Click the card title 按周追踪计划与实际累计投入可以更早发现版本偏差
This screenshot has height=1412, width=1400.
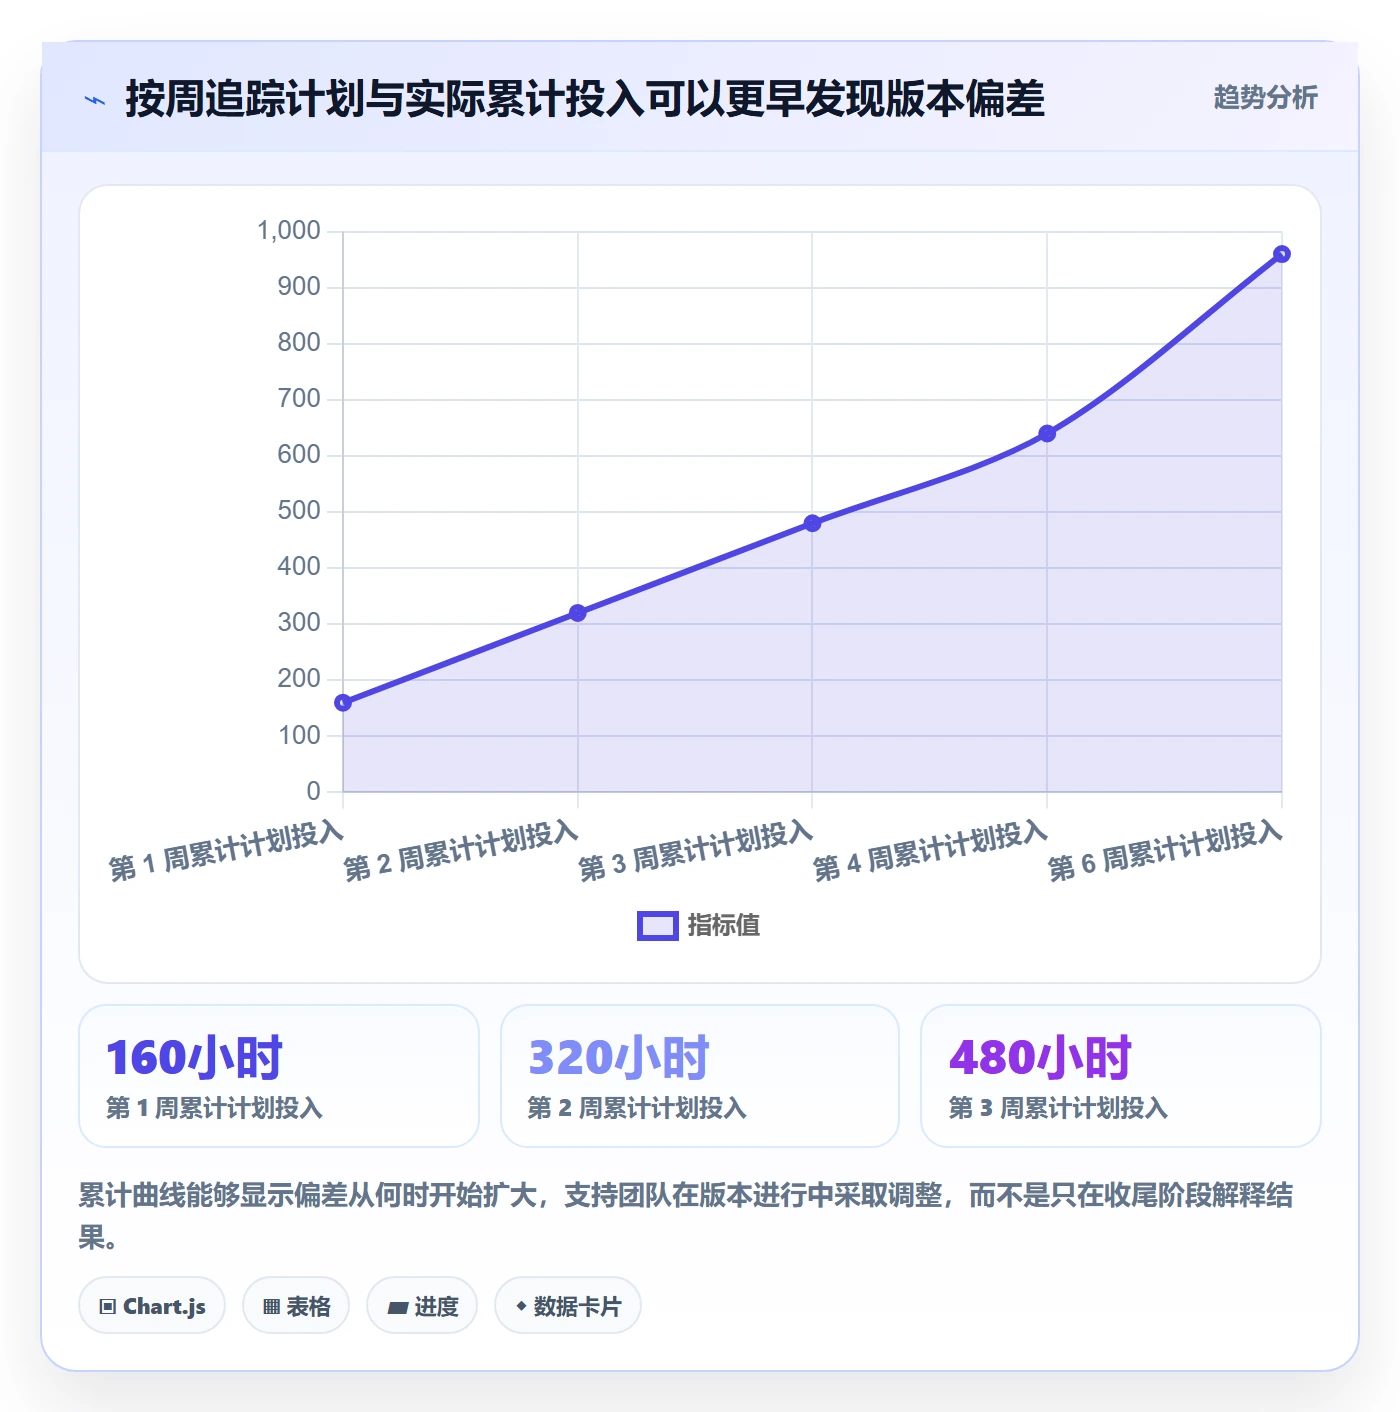(x=585, y=99)
